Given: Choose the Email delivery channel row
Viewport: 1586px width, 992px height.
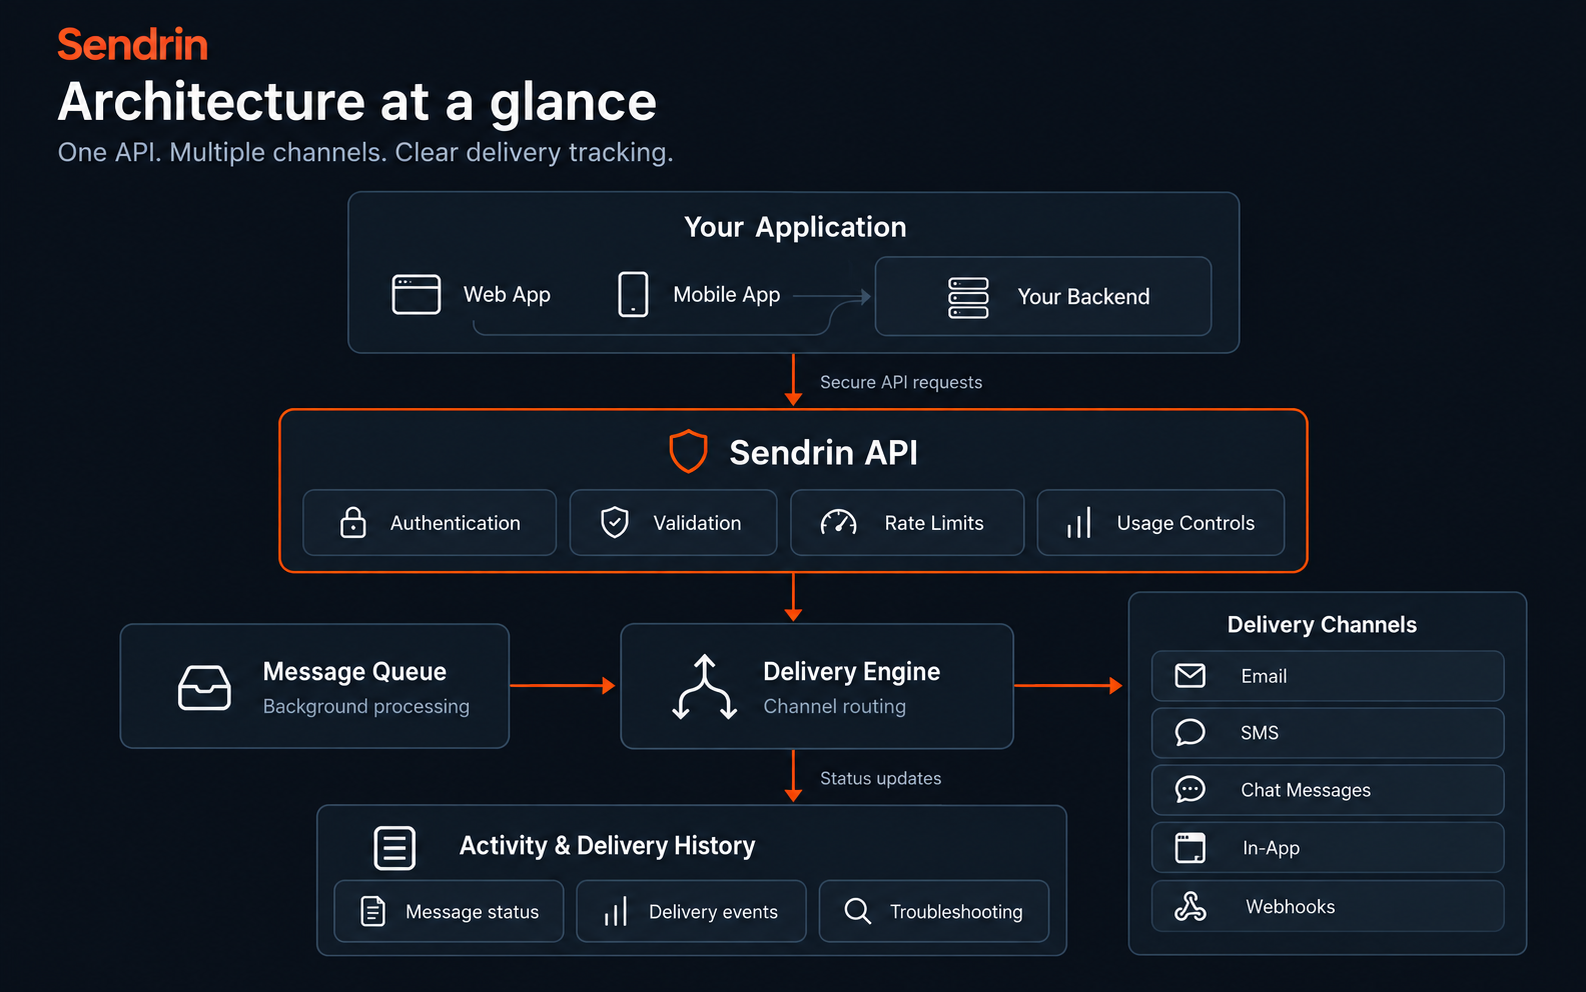Looking at the screenshot, I should pyautogui.click(x=1328, y=676).
